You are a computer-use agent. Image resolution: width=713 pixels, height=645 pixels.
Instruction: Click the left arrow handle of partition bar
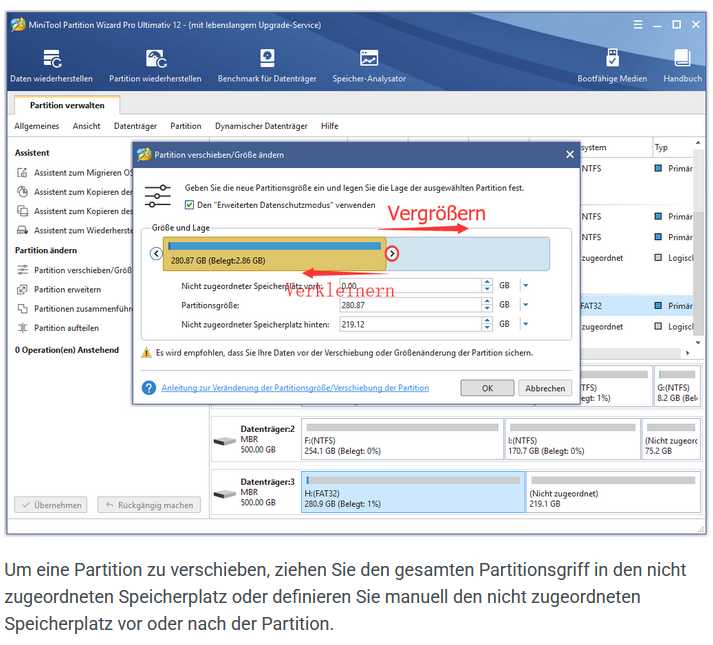(x=156, y=253)
